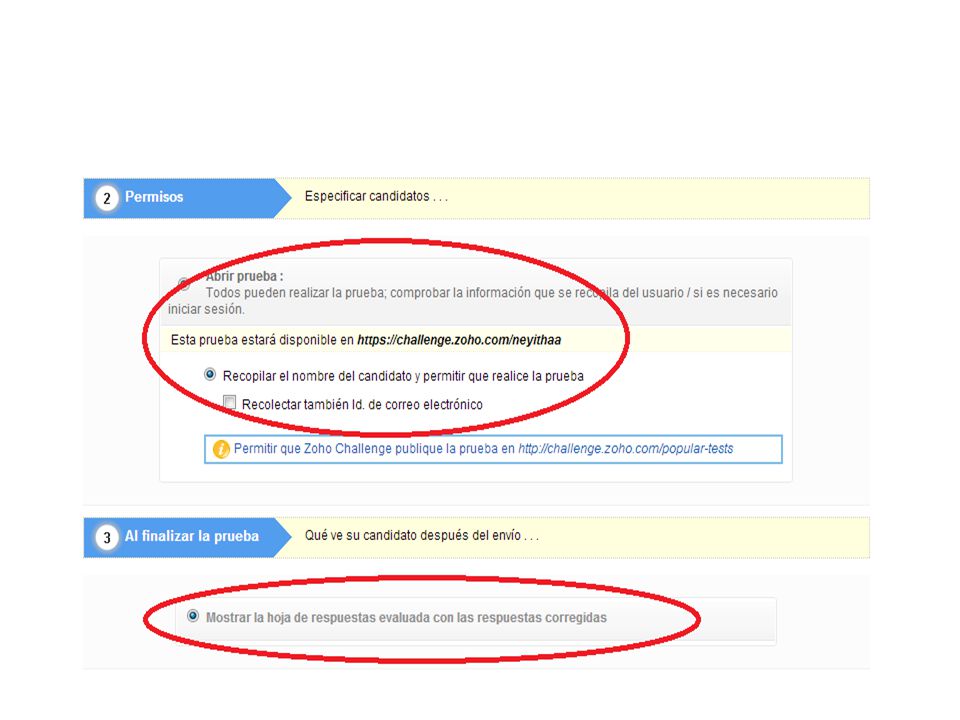Screen dimensions: 960x720
Task: Open the challenge.zoho.com/popular-tests link
Action: [x=625, y=449]
